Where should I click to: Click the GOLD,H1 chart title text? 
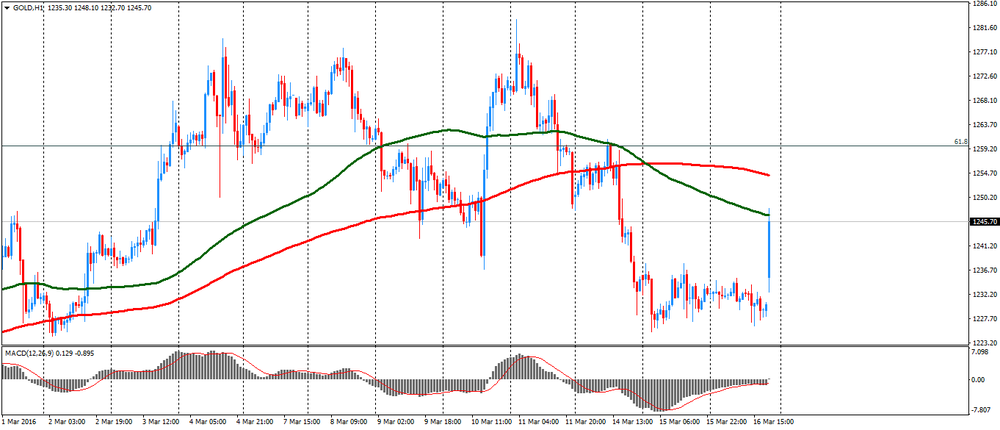click(29, 8)
